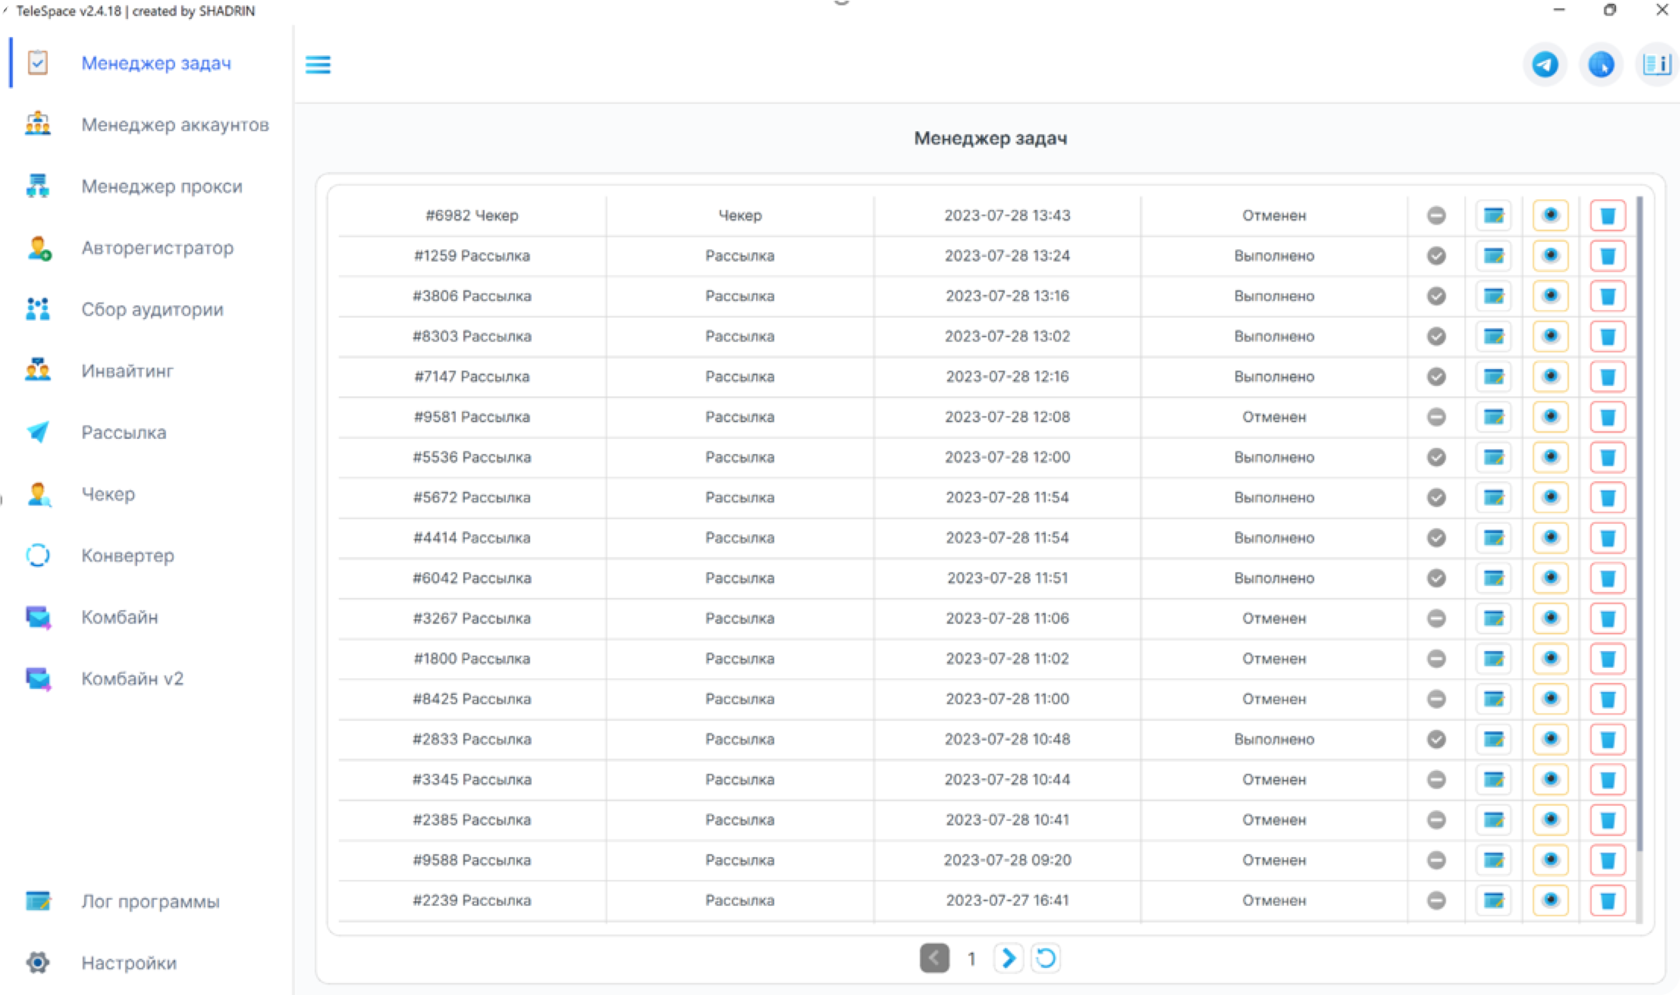Refresh the task list
The width and height of the screenshot is (1680, 995).
coord(1045,958)
